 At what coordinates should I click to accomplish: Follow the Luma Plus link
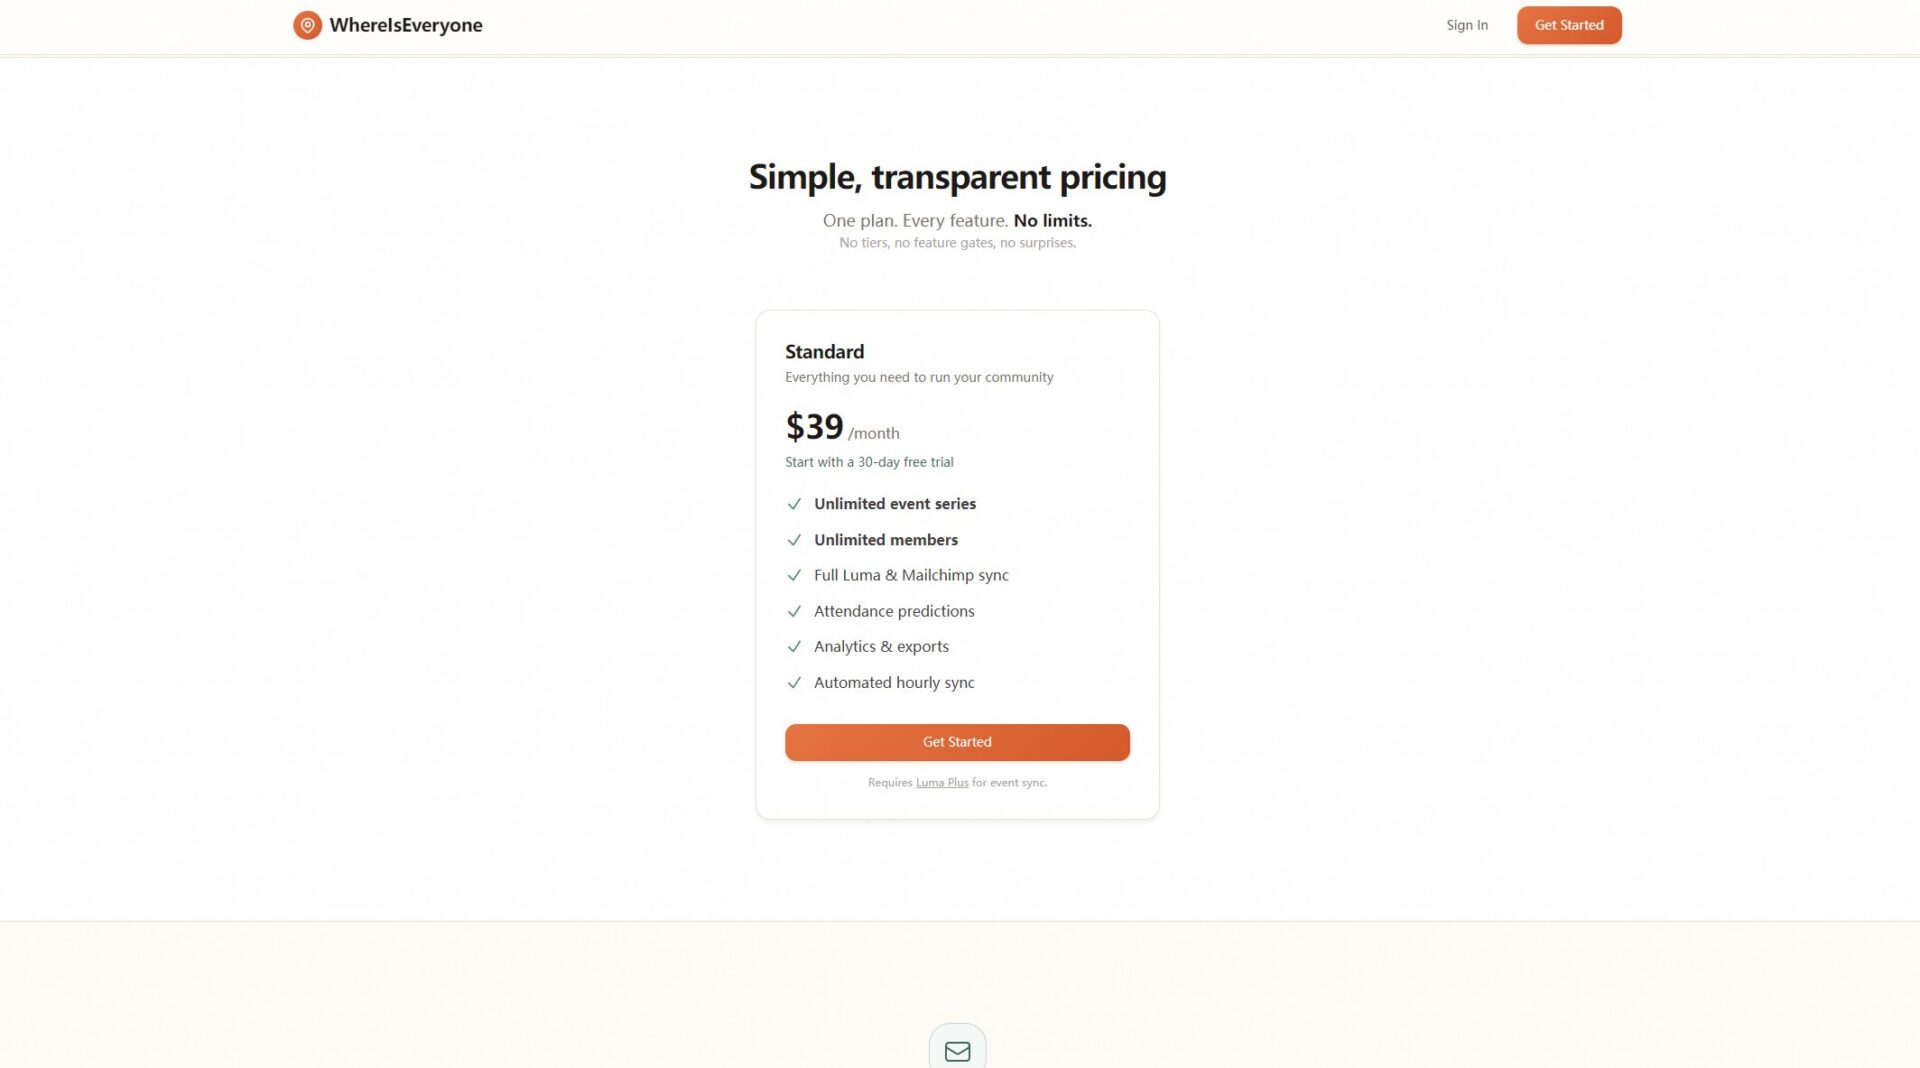pos(942,783)
